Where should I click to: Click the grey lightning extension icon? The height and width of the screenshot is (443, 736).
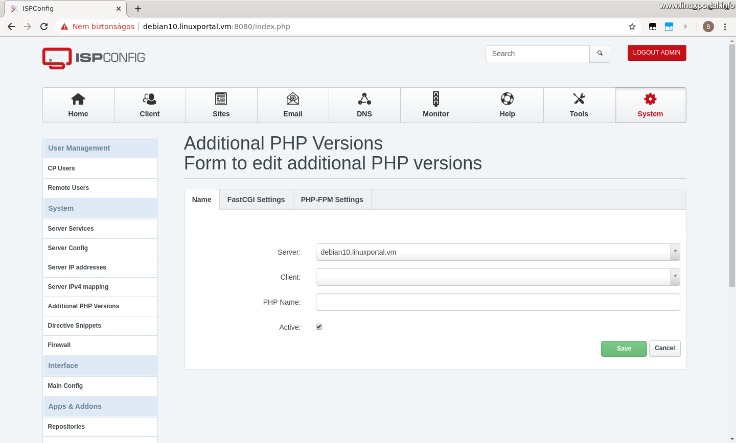[685, 27]
